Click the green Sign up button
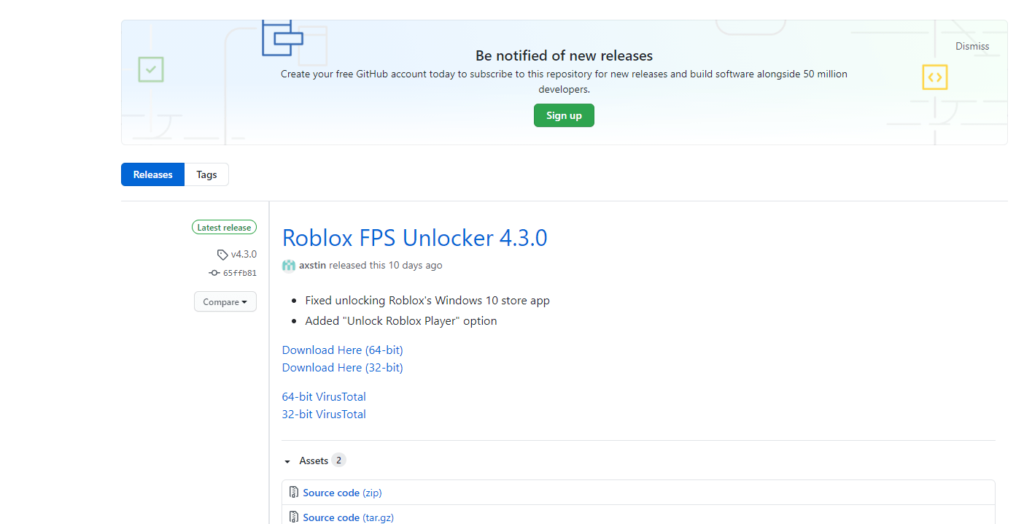 pyautogui.click(x=564, y=116)
